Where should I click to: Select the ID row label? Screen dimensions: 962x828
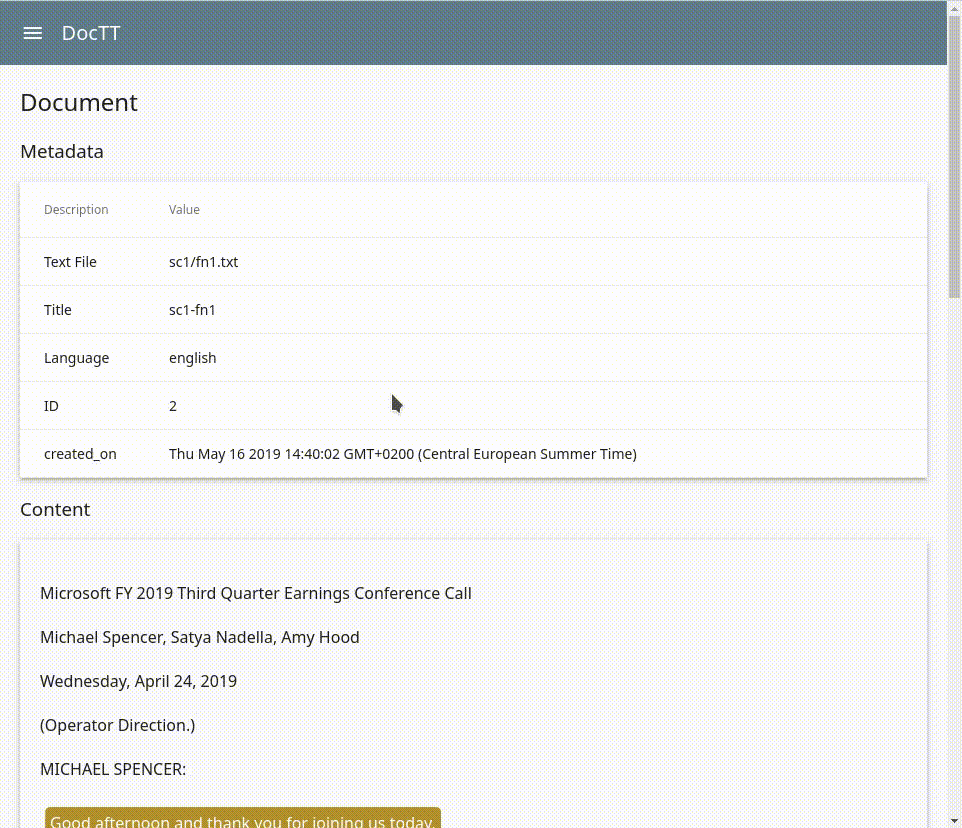pyautogui.click(x=51, y=406)
